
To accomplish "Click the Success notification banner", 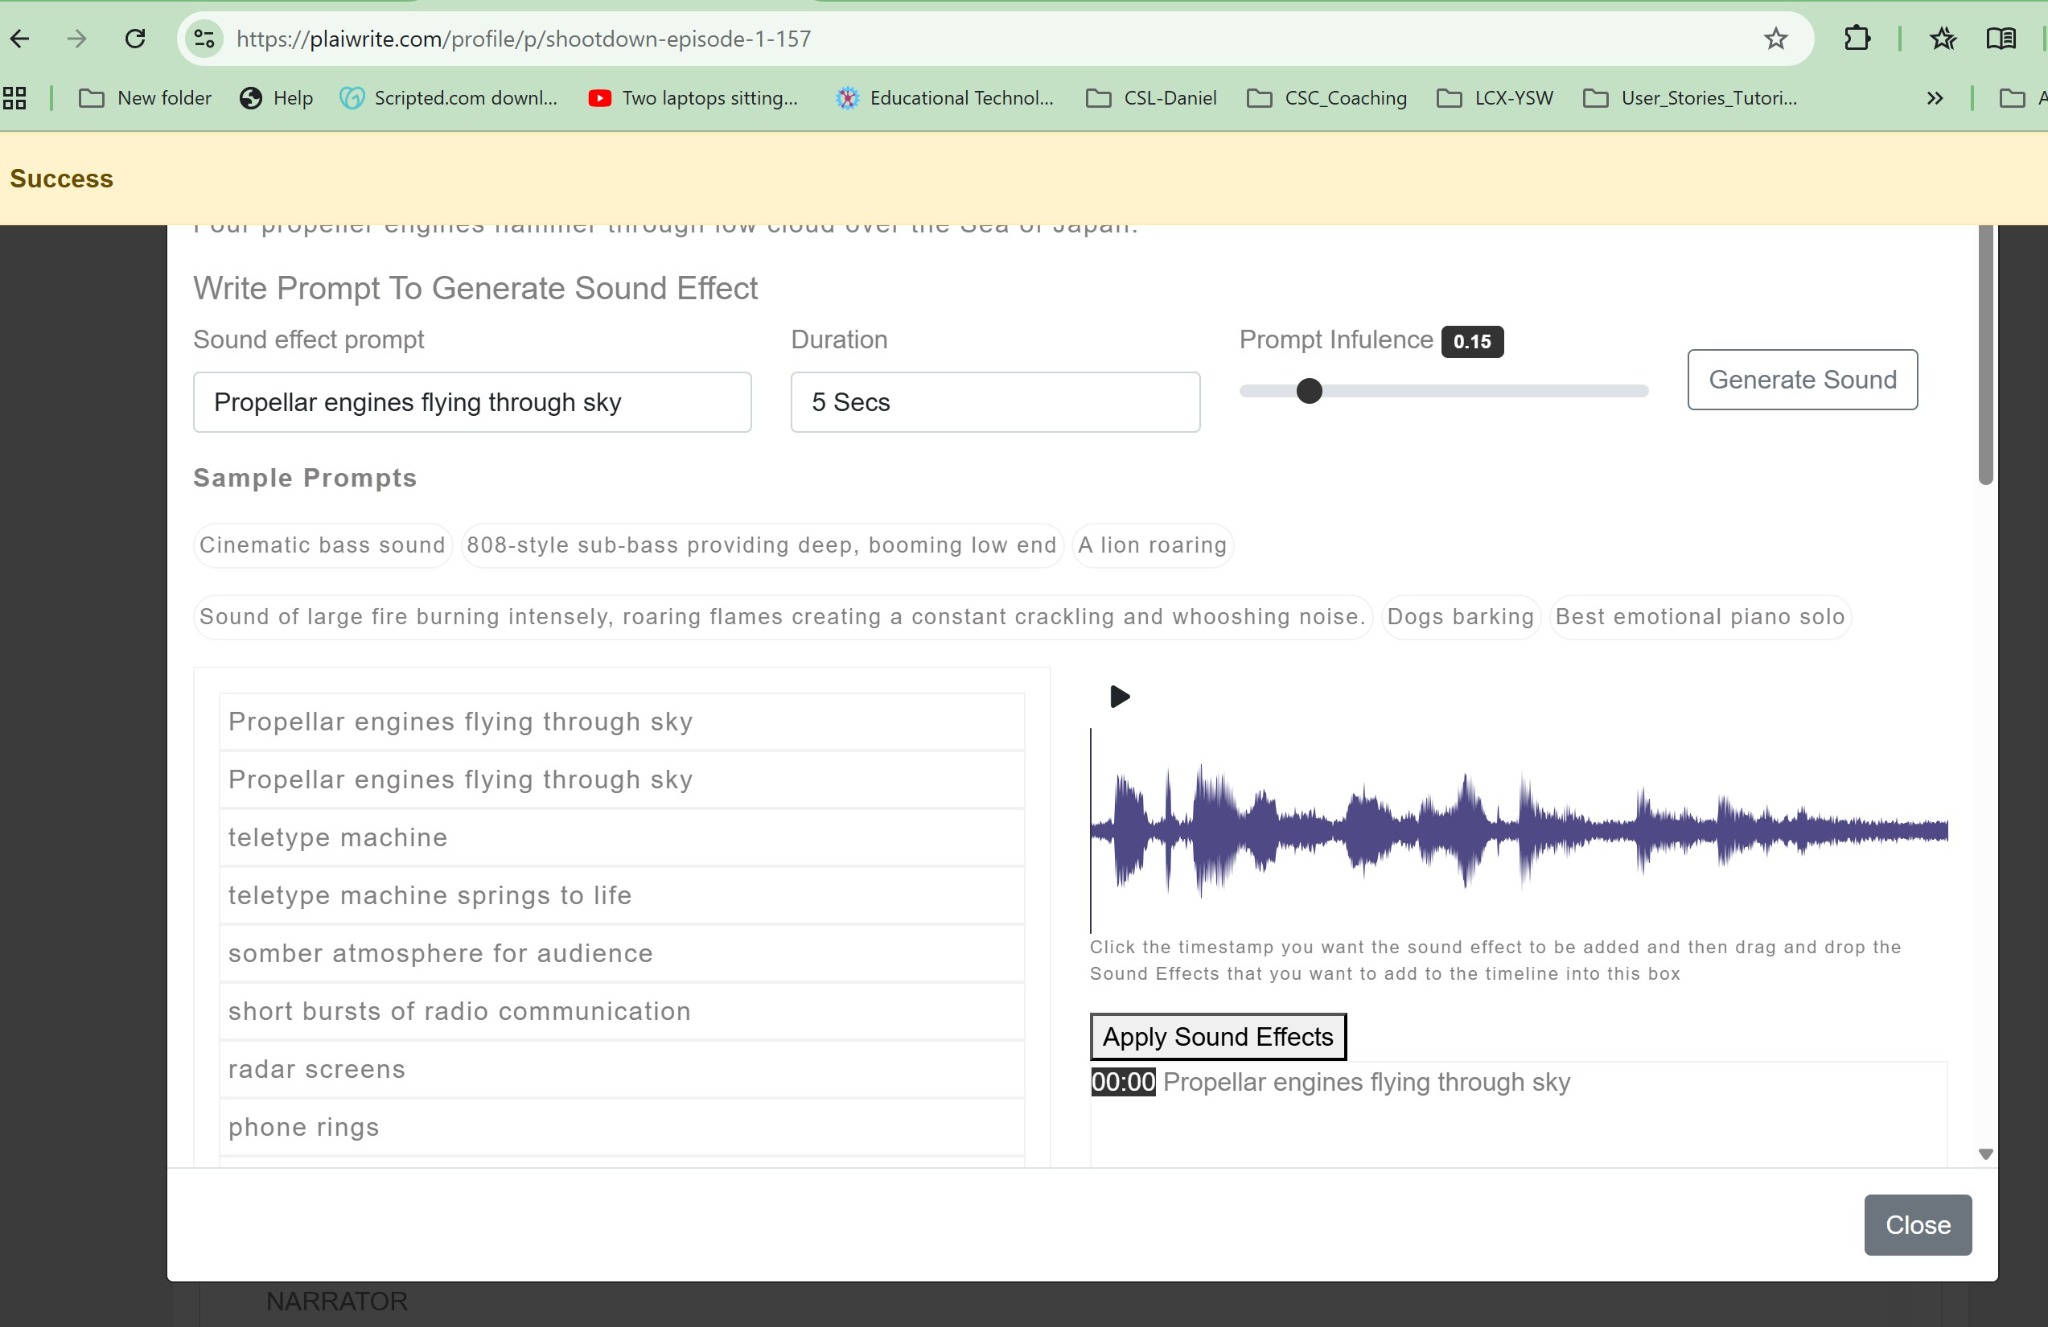I will click(x=1024, y=178).
